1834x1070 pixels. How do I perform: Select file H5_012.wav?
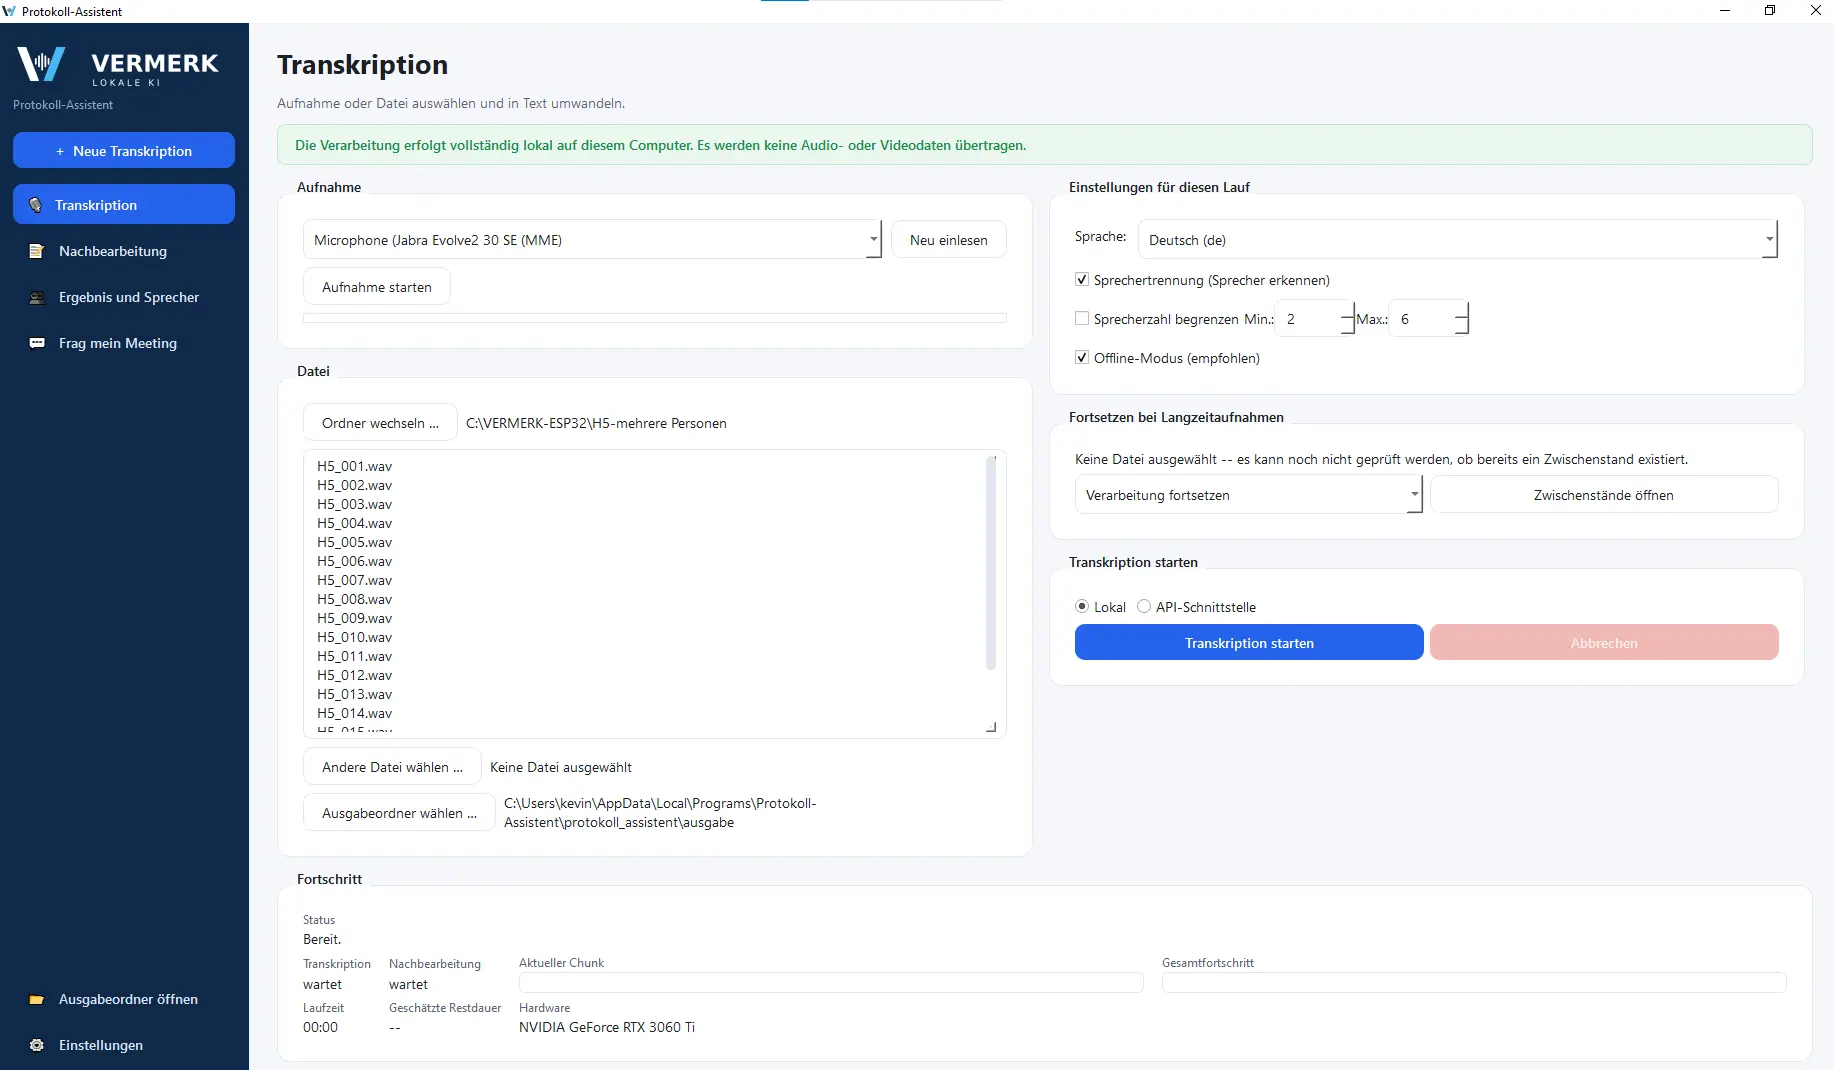pos(355,675)
